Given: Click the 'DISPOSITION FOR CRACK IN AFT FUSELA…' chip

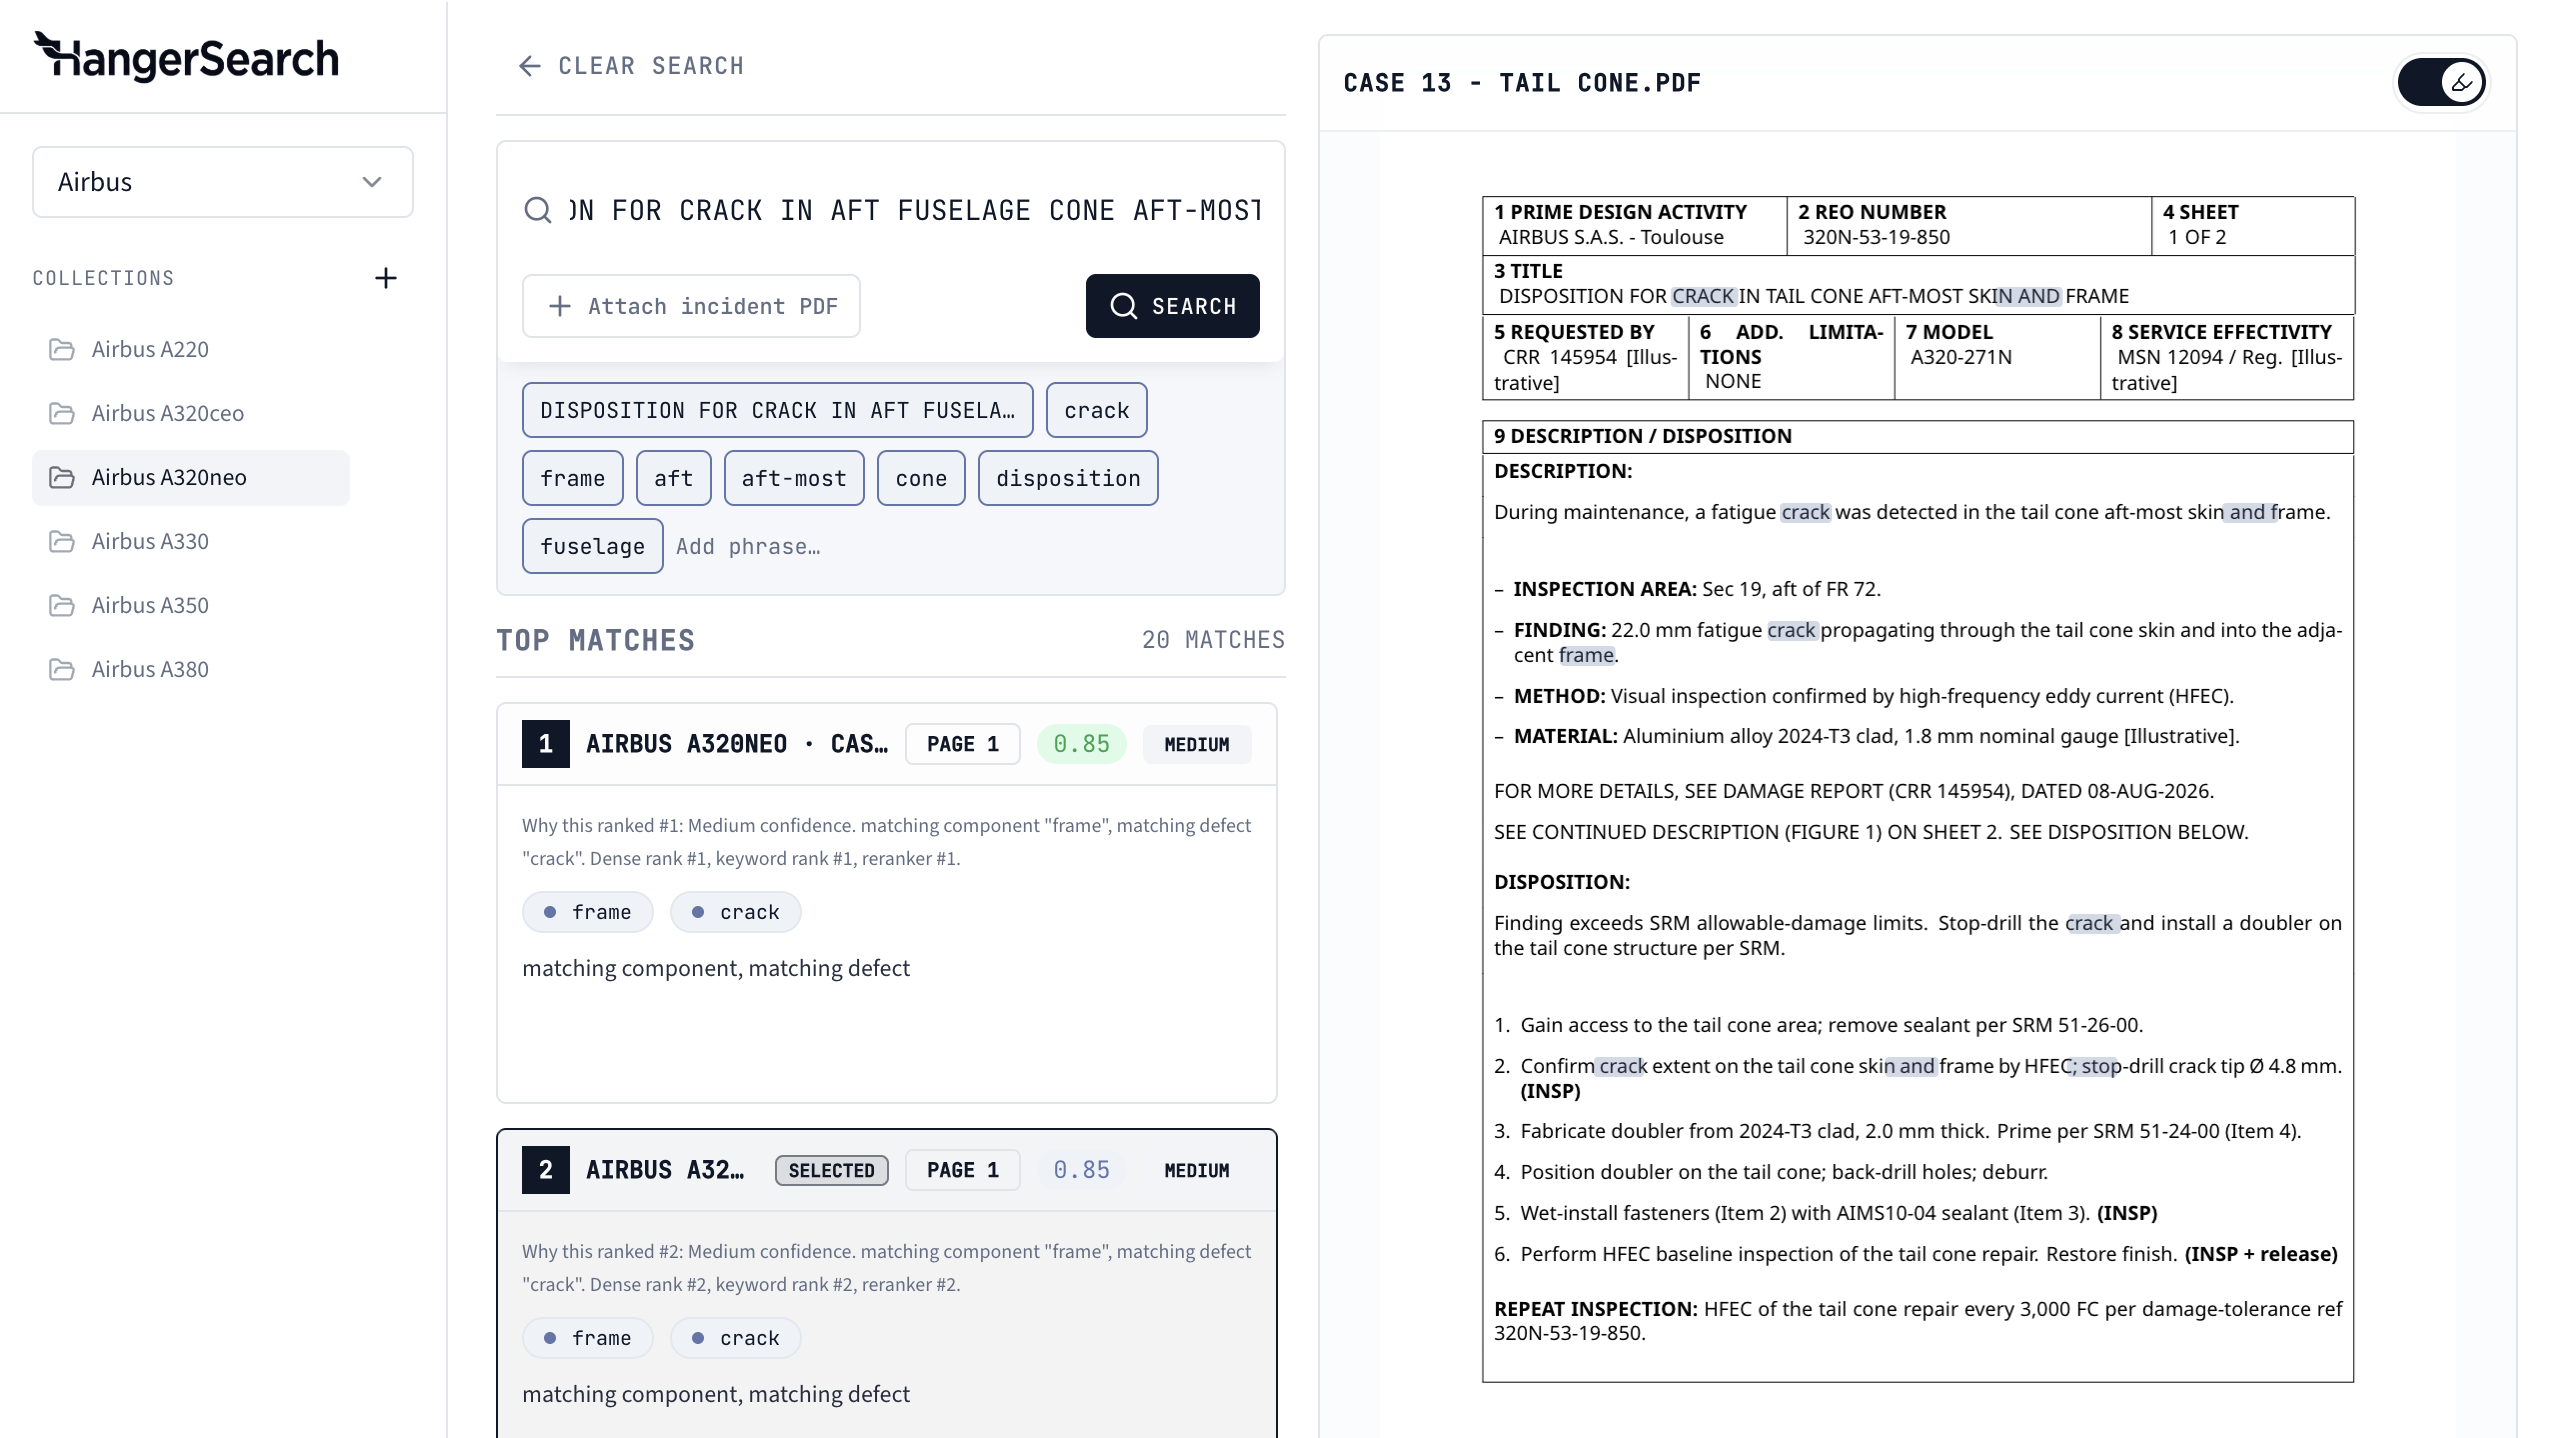Looking at the screenshot, I should [x=777, y=410].
